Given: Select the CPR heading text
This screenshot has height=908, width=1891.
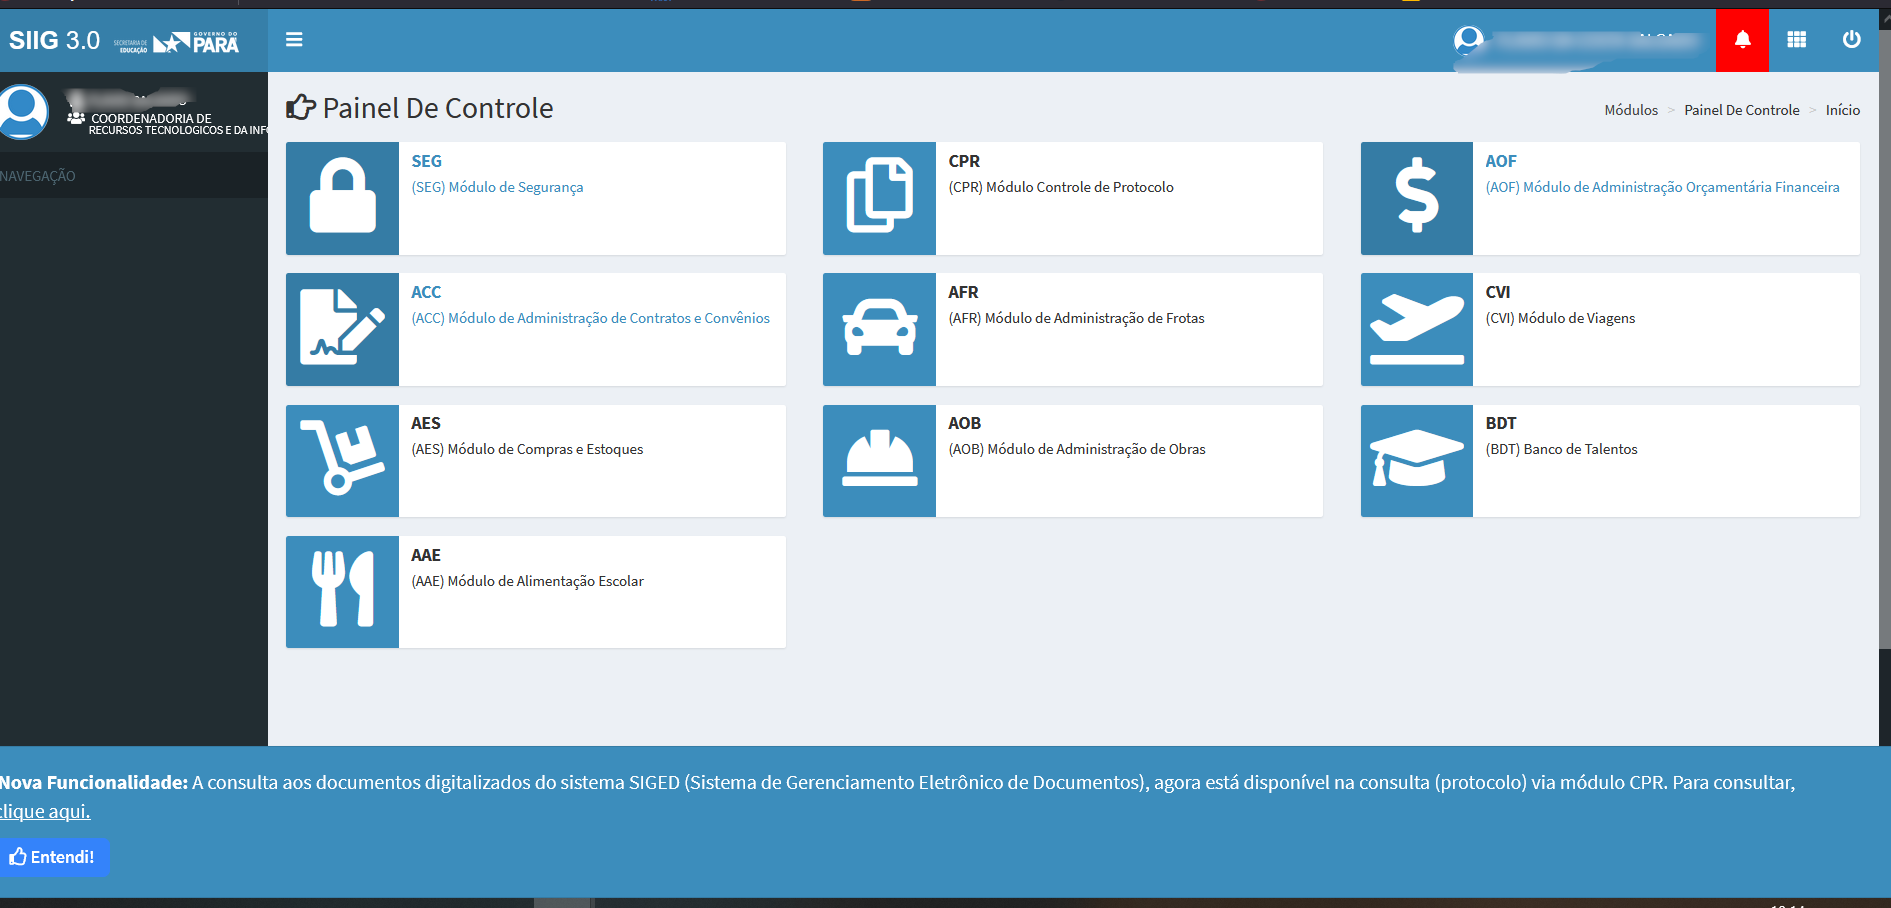Looking at the screenshot, I should tap(964, 161).
